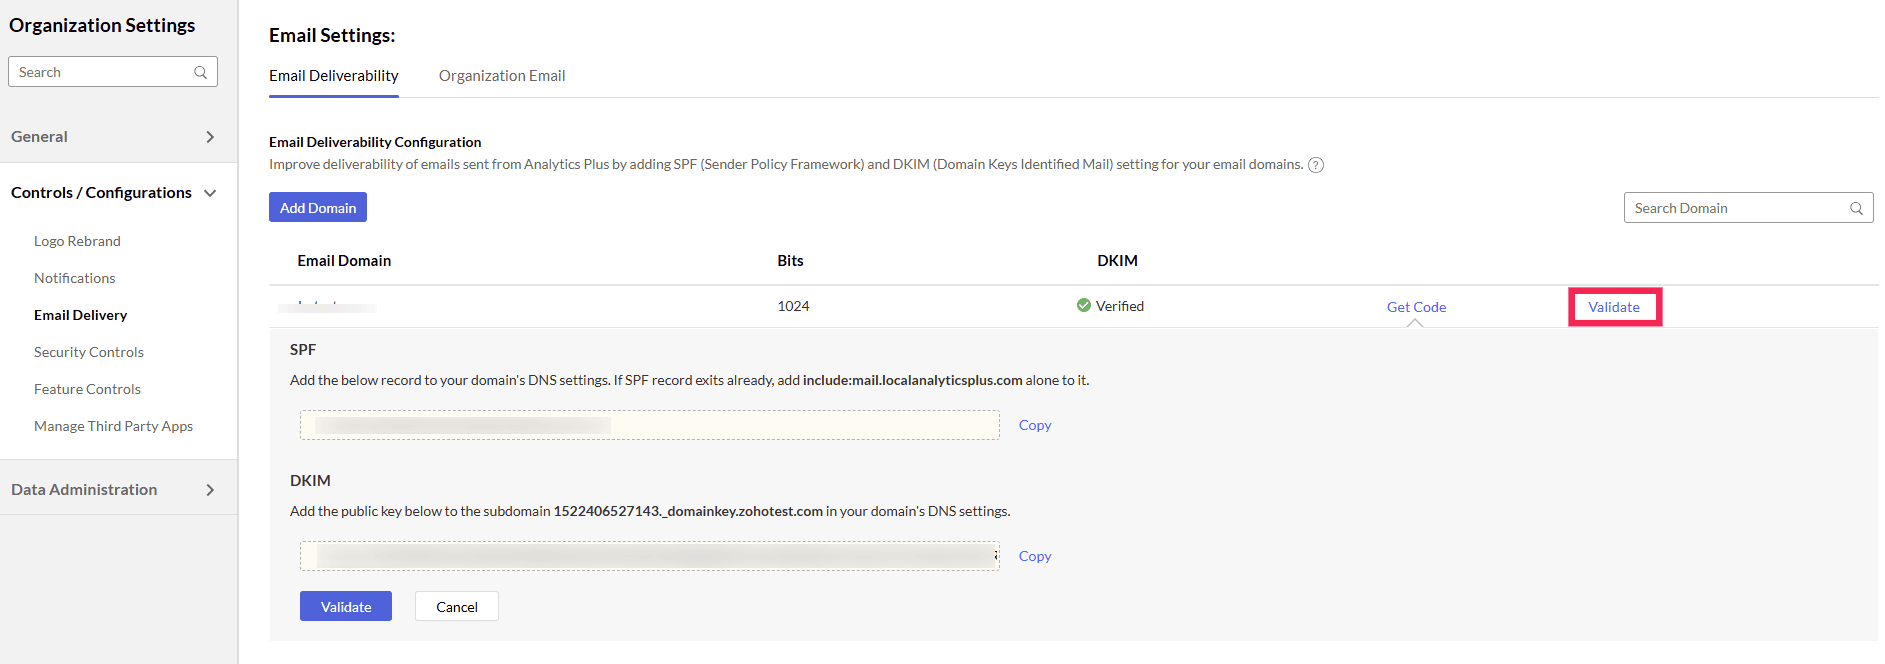Collapse the Controls / Configurations section
The image size is (1885, 664).
[210, 193]
